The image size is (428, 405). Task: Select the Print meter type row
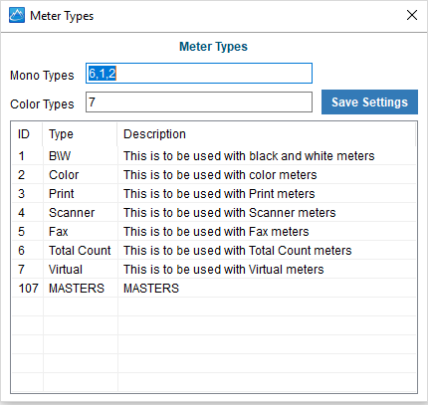pyautogui.click(x=214, y=194)
